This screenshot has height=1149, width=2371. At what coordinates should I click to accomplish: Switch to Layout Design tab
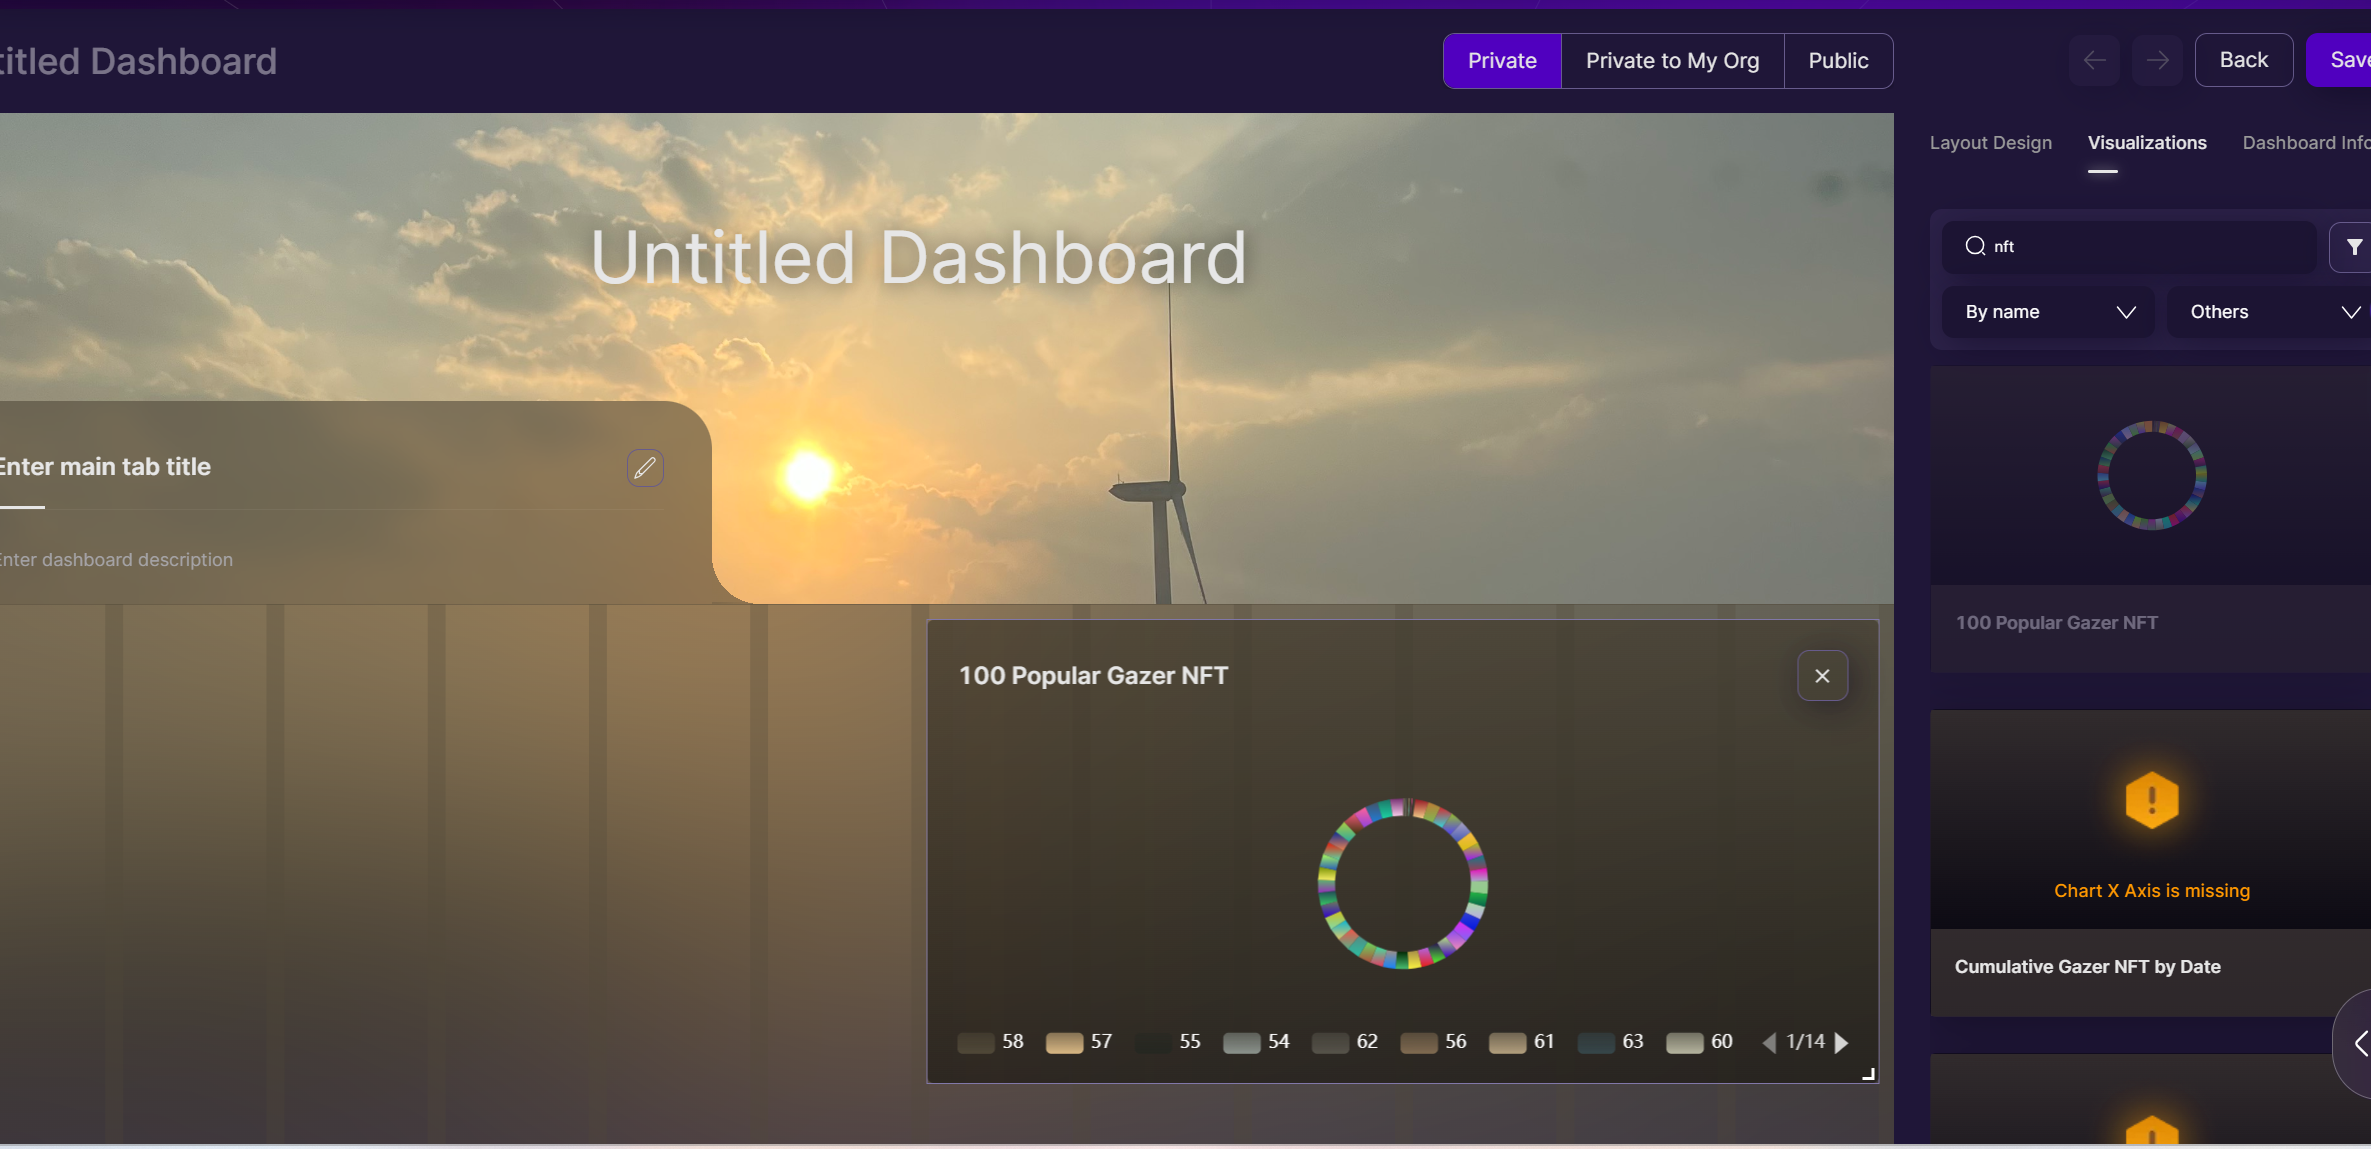[1990, 143]
